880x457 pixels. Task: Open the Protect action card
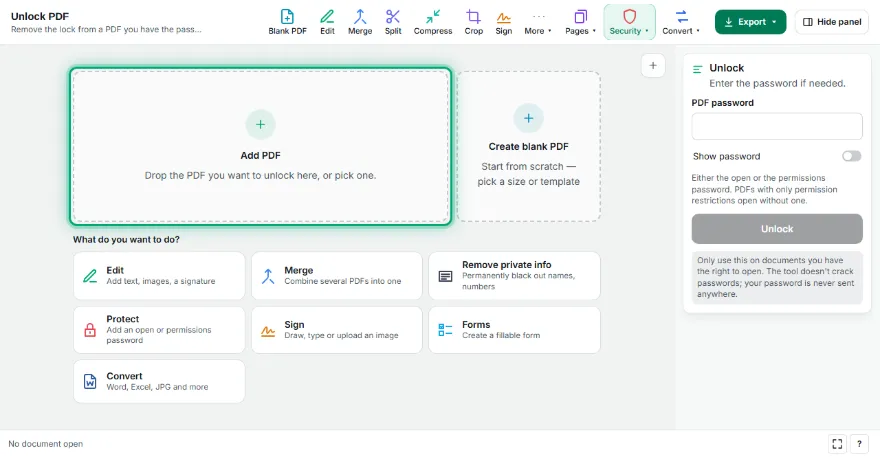(x=159, y=330)
